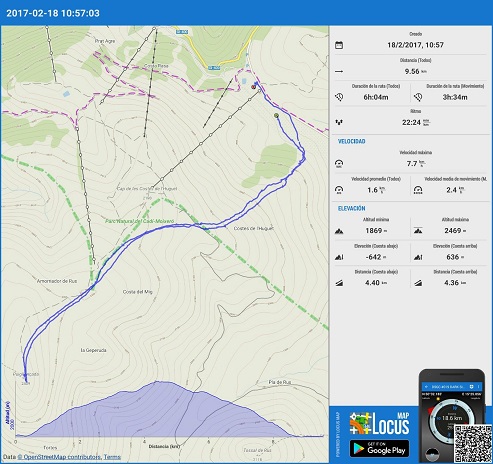This screenshot has width=493, height=464.
Task: Open the Terms link in map attribution
Action: pyautogui.click(x=112, y=457)
